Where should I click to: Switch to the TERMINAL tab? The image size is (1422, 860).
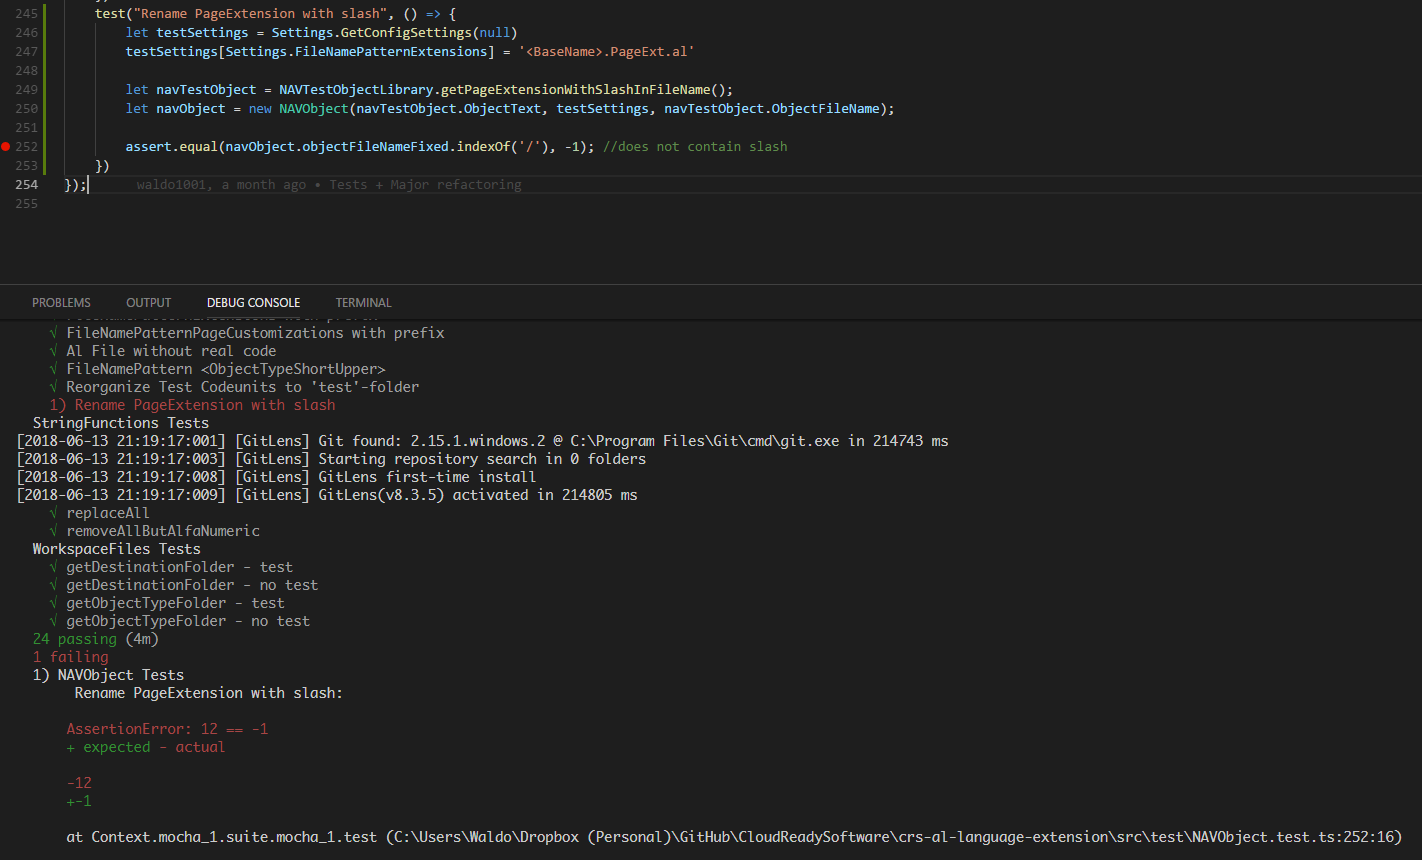363,302
